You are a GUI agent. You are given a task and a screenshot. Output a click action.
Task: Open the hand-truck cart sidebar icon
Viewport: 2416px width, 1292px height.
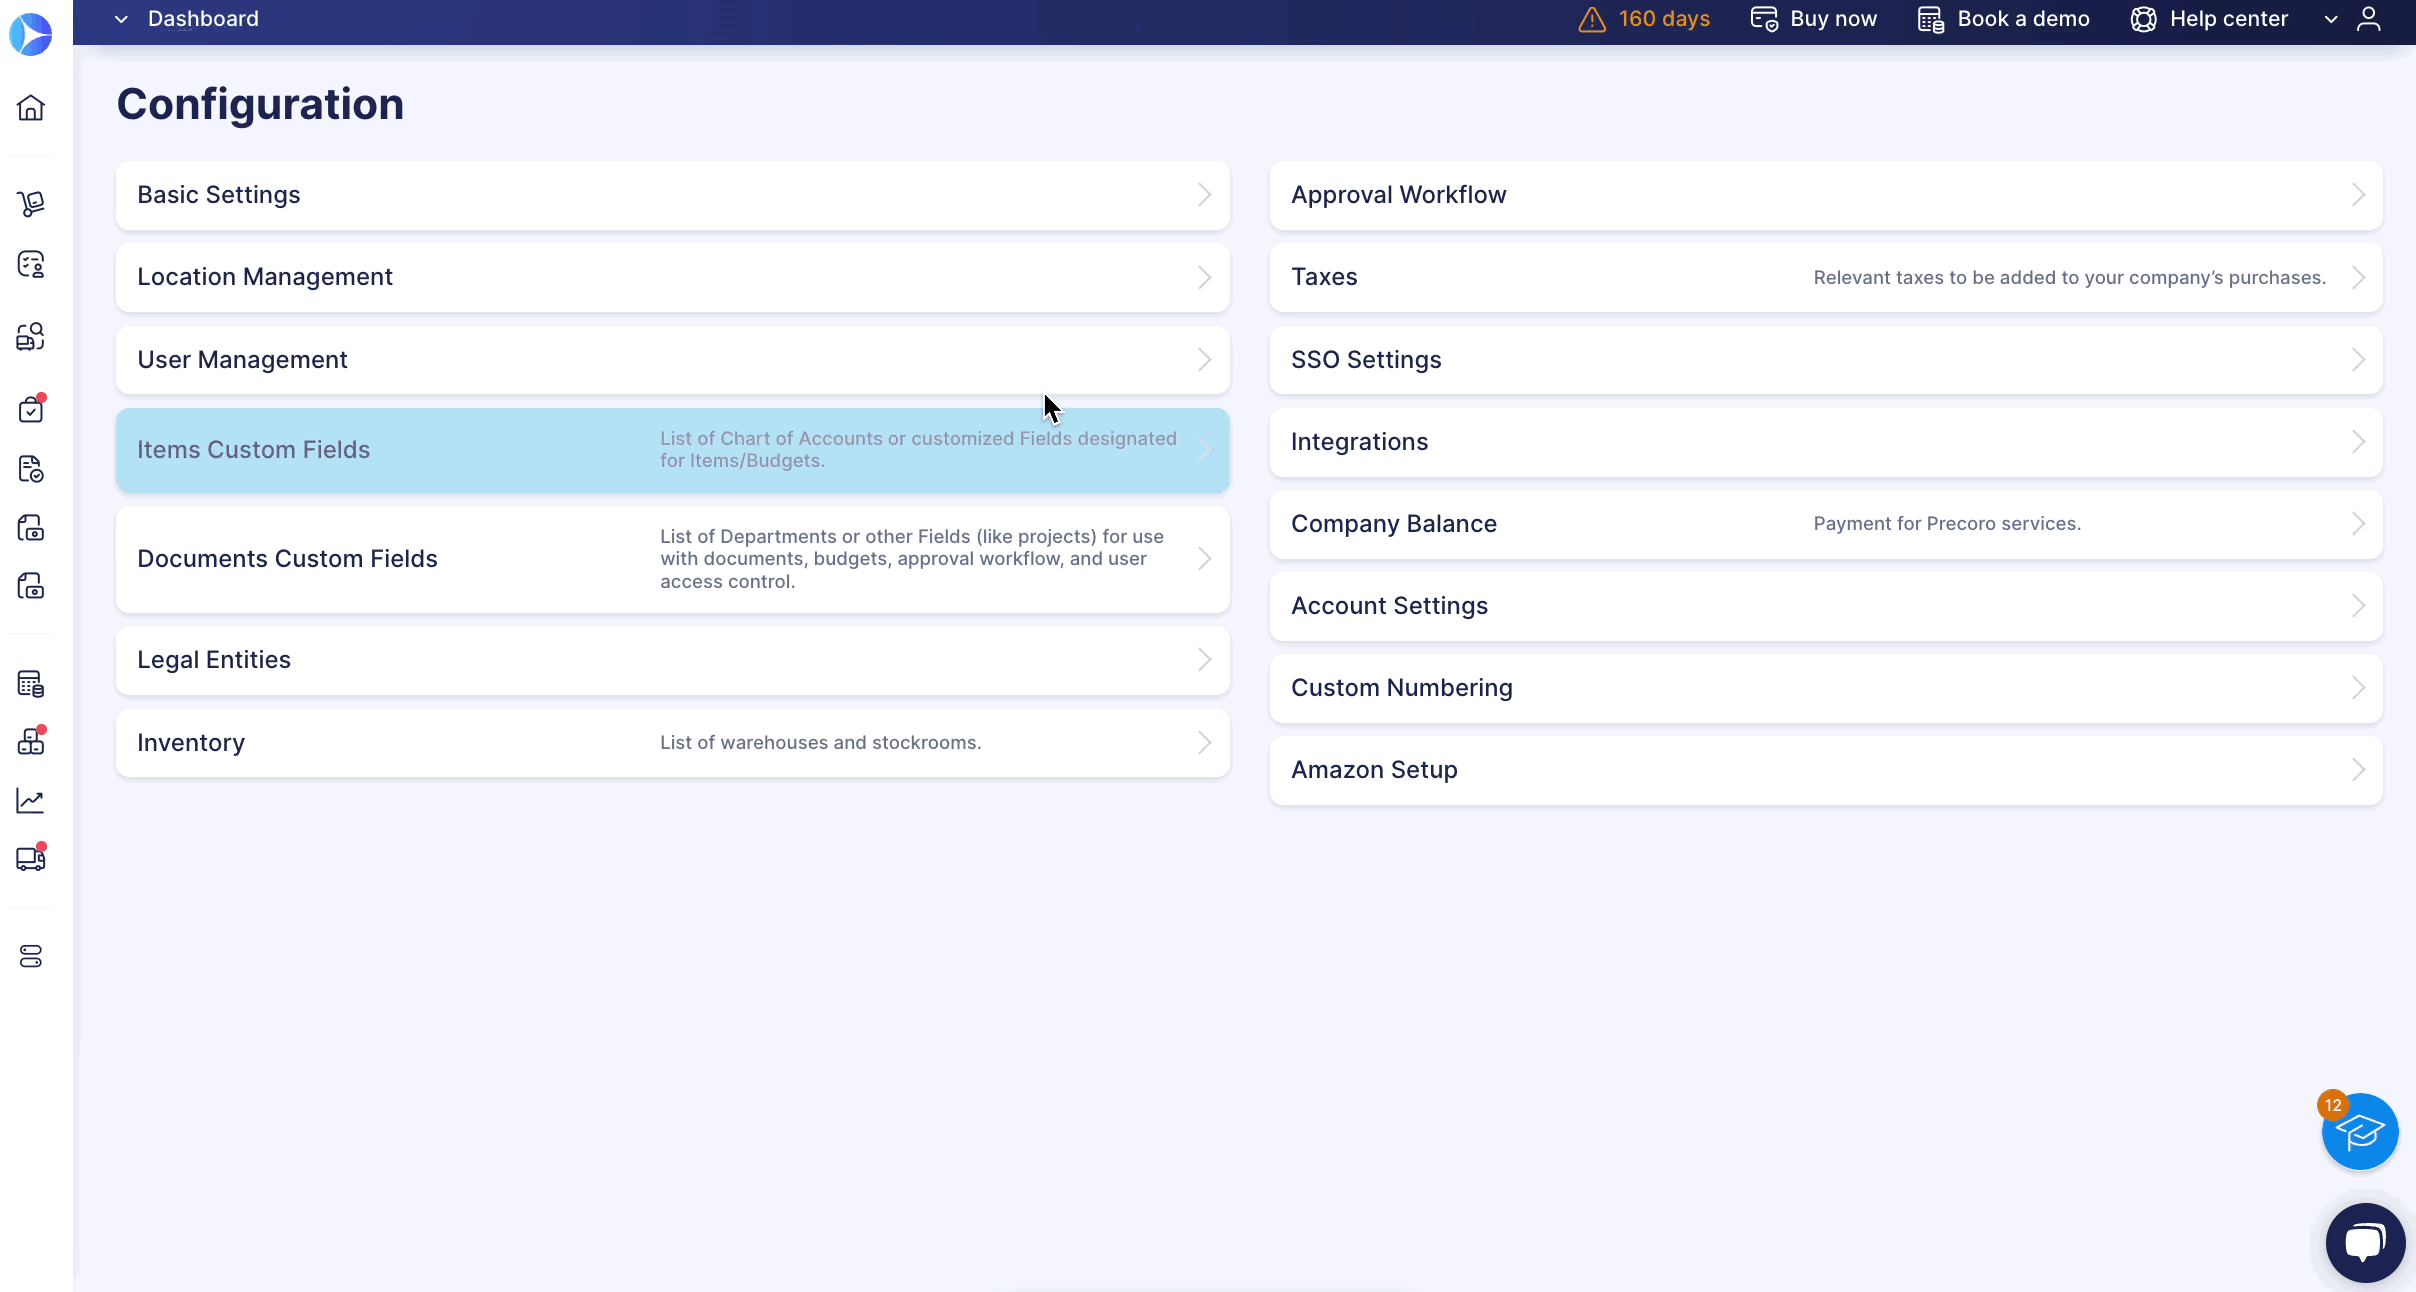(31, 204)
